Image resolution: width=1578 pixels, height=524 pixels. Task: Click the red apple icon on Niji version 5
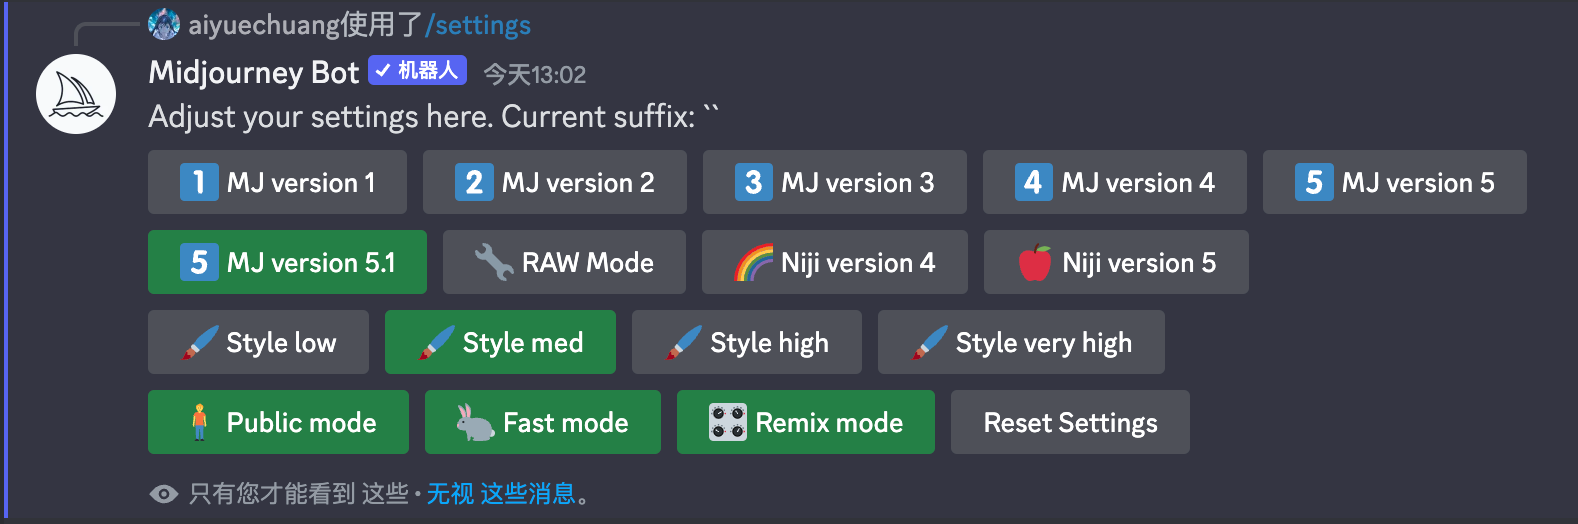(x=1034, y=262)
